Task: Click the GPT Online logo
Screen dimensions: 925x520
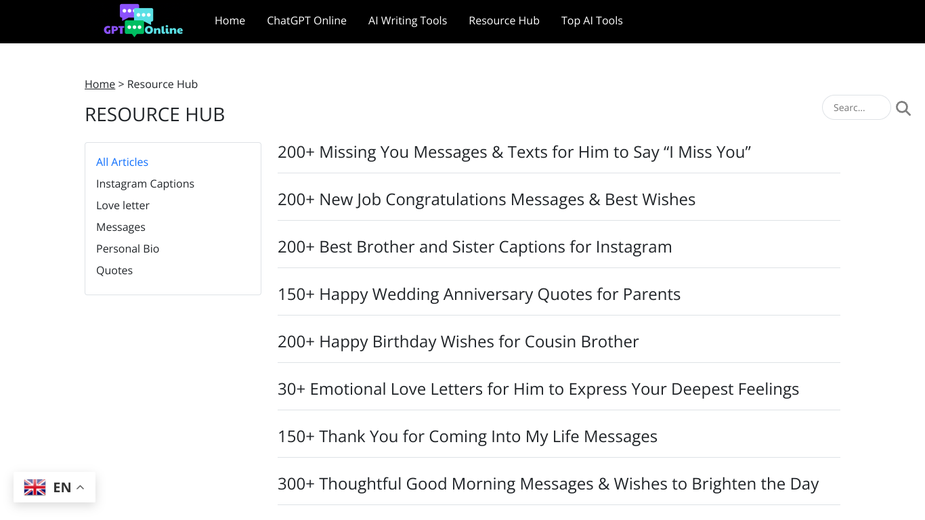Action: click(x=143, y=21)
